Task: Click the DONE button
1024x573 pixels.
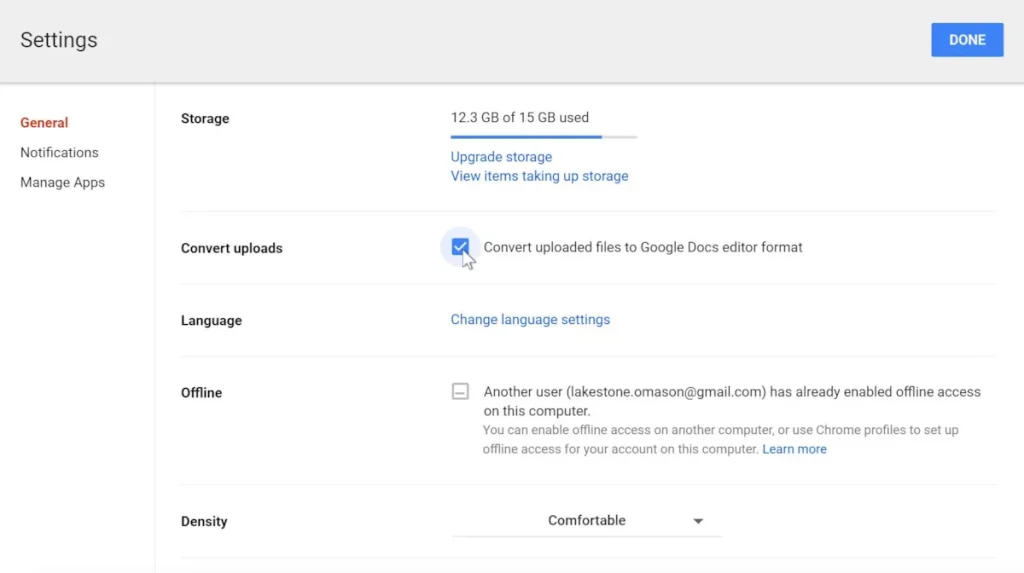Action: (x=967, y=40)
